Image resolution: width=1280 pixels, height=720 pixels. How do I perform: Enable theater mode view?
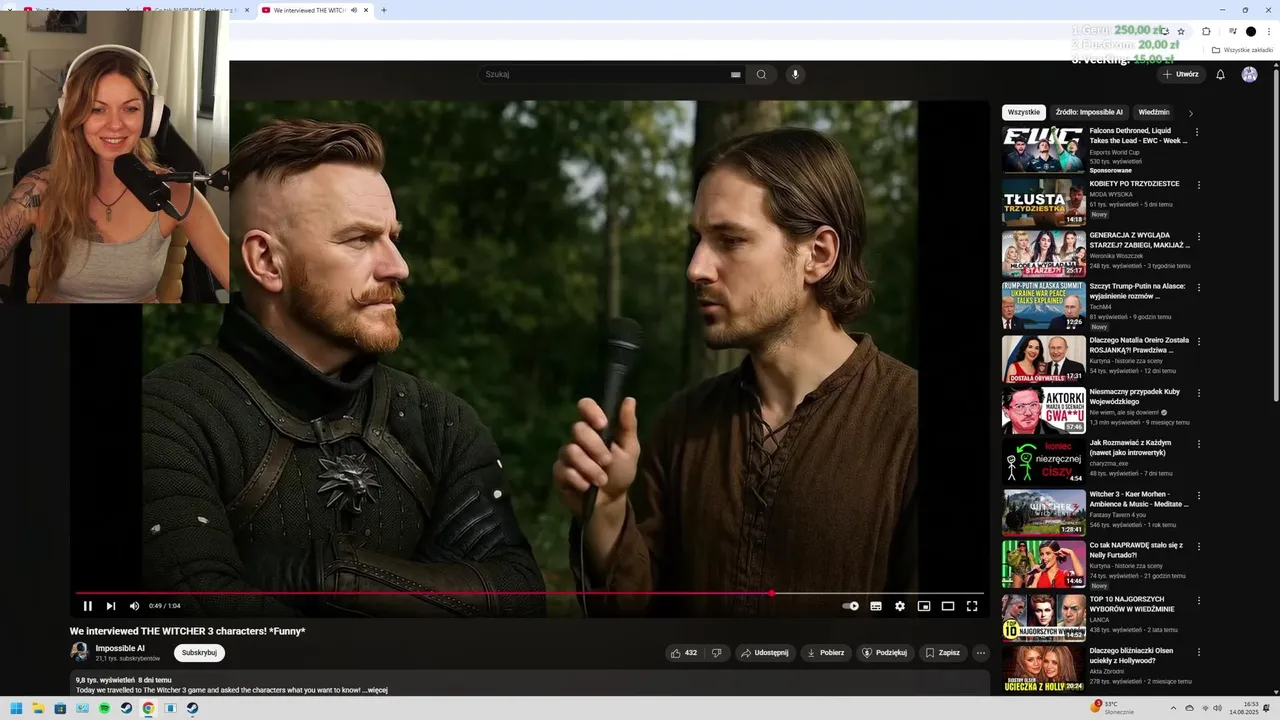pyautogui.click(x=948, y=606)
